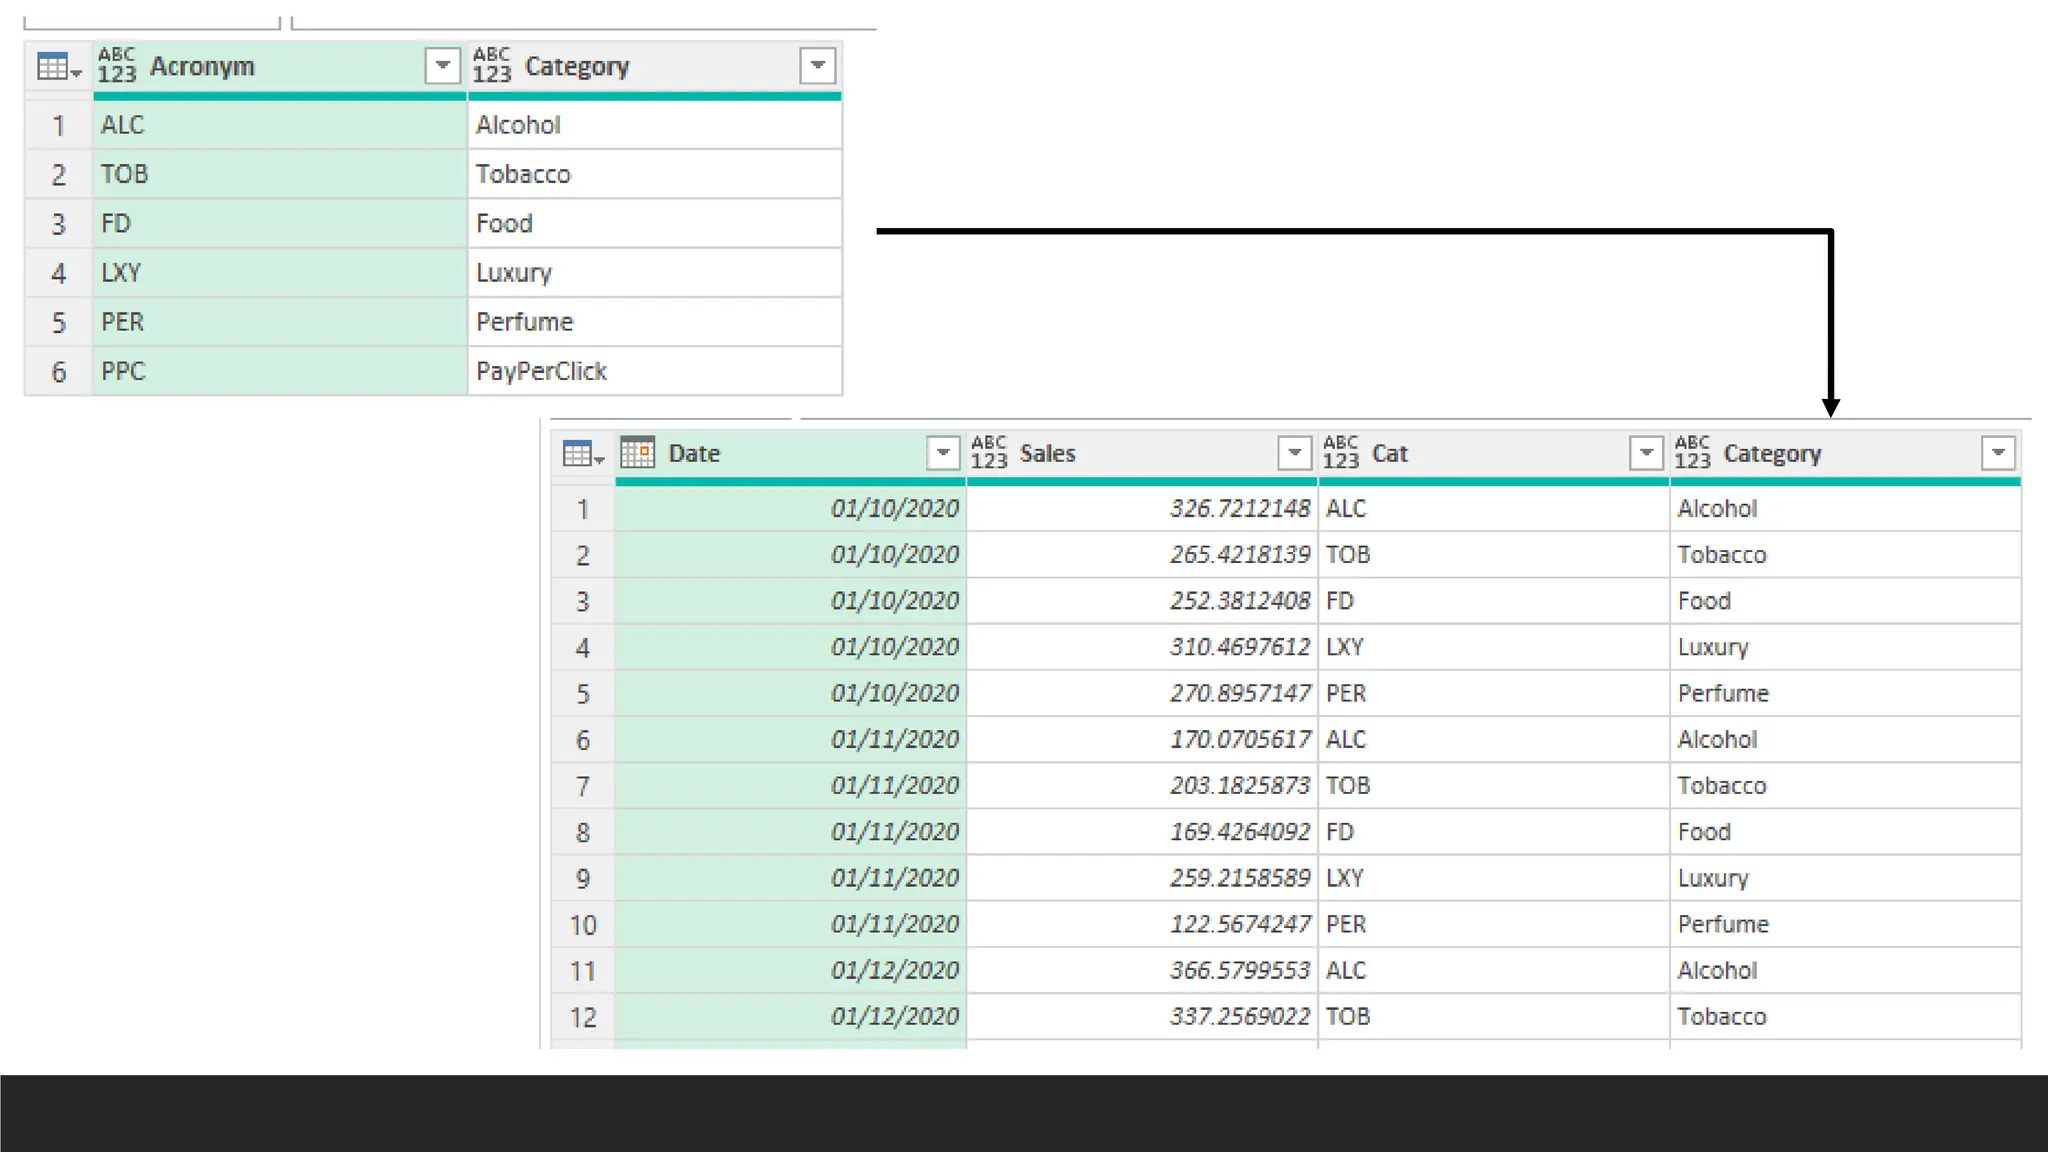Click the 326.7212148 sales value cell
This screenshot has width=2048, height=1152.
(1142, 508)
